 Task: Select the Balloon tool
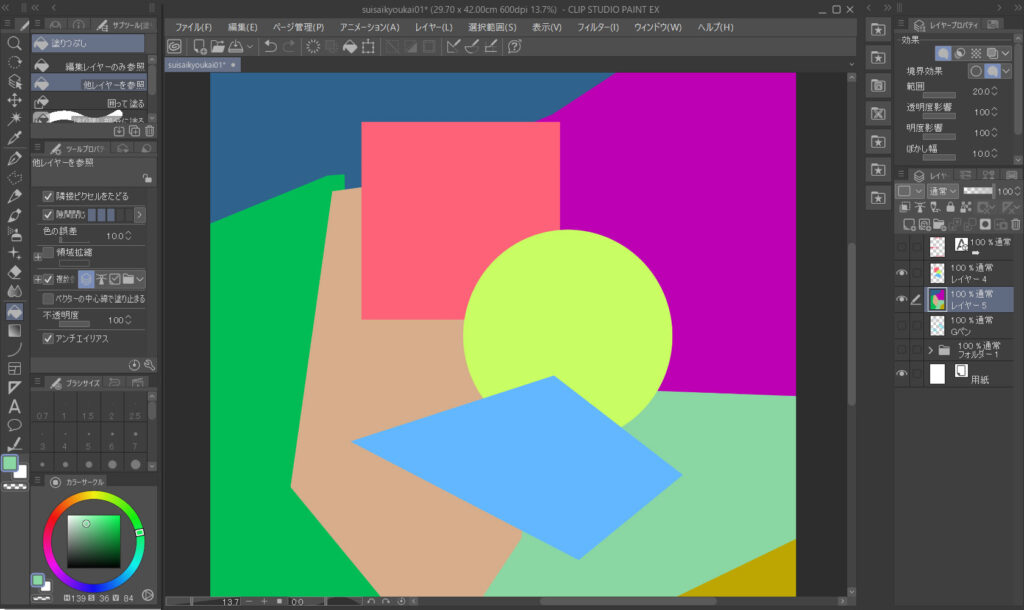[x=15, y=425]
